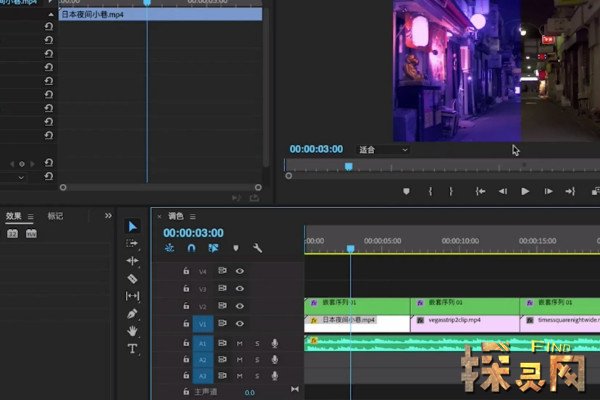
Task: Select the Type tool
Action: [x=132, y=349]
